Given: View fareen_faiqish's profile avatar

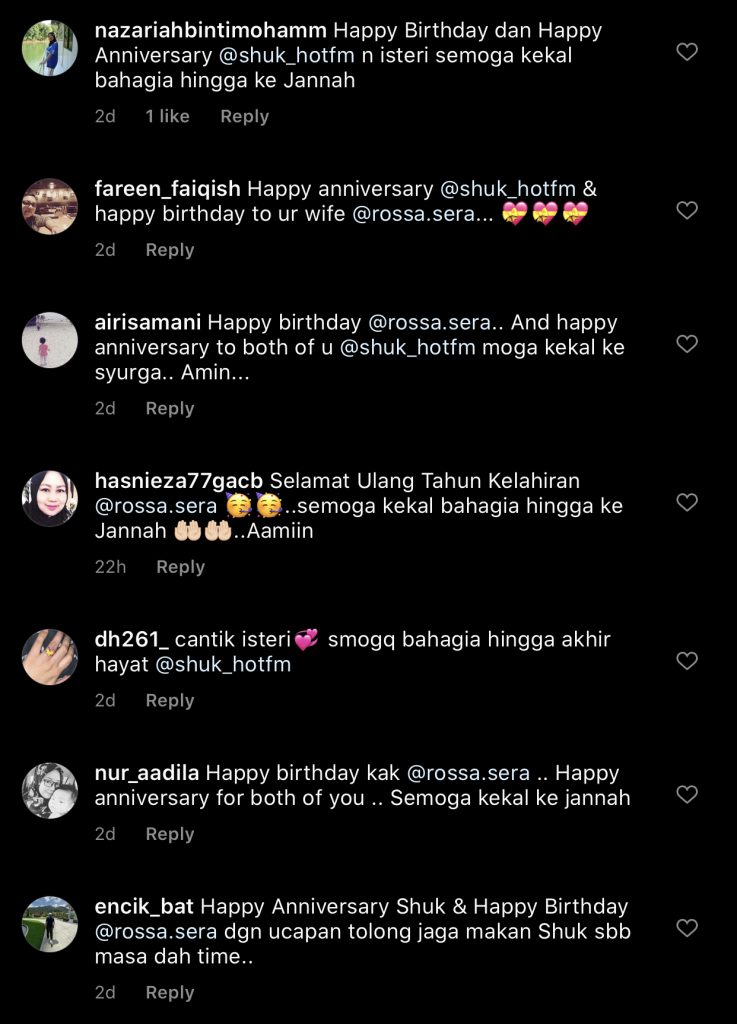Looking at the screenshot, I should pyautogui.click(x=49, y=206).
